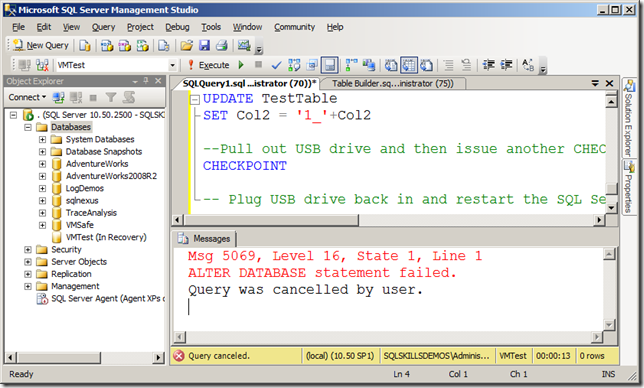Select VMTest (In Recovery) database
The height and width of the screenshot is (388, 644).
click(106, 237)
